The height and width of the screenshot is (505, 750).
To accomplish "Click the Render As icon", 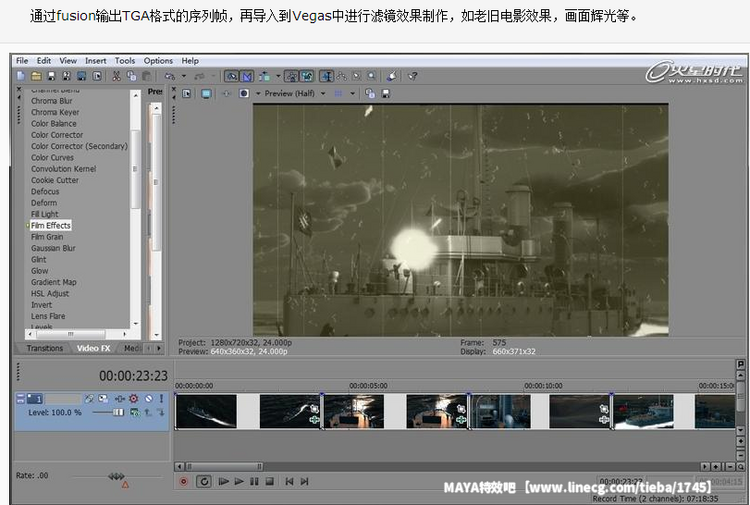I will point(82,76).
